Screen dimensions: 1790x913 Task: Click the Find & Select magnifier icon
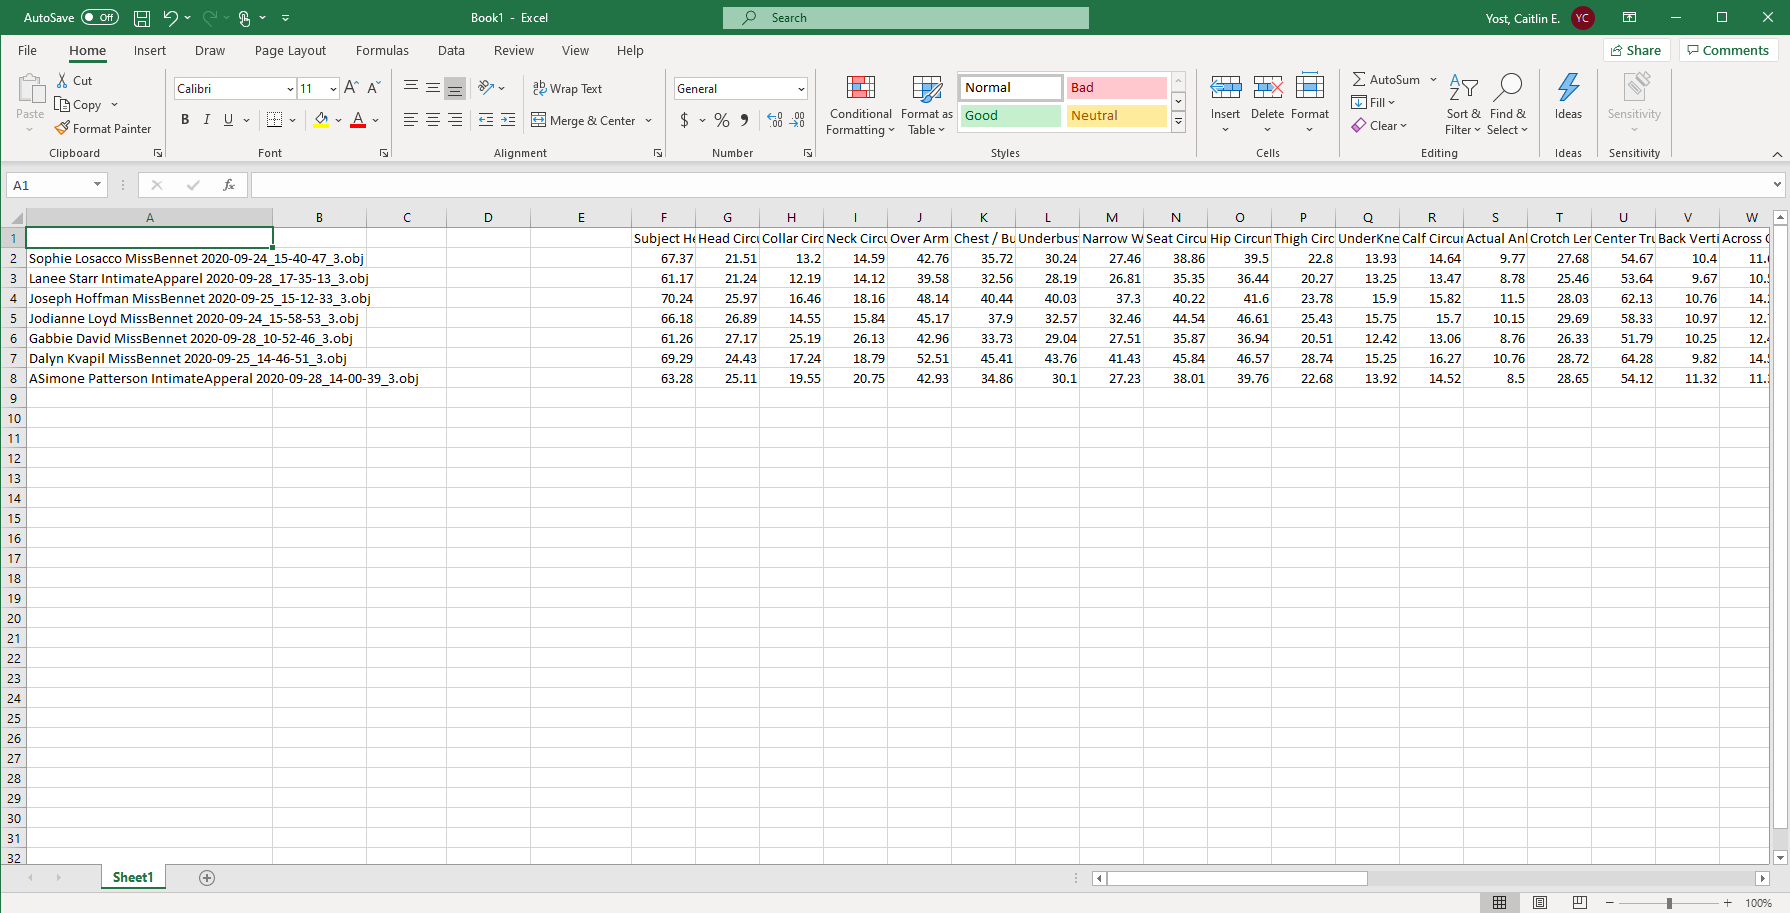pos(1508,88)
